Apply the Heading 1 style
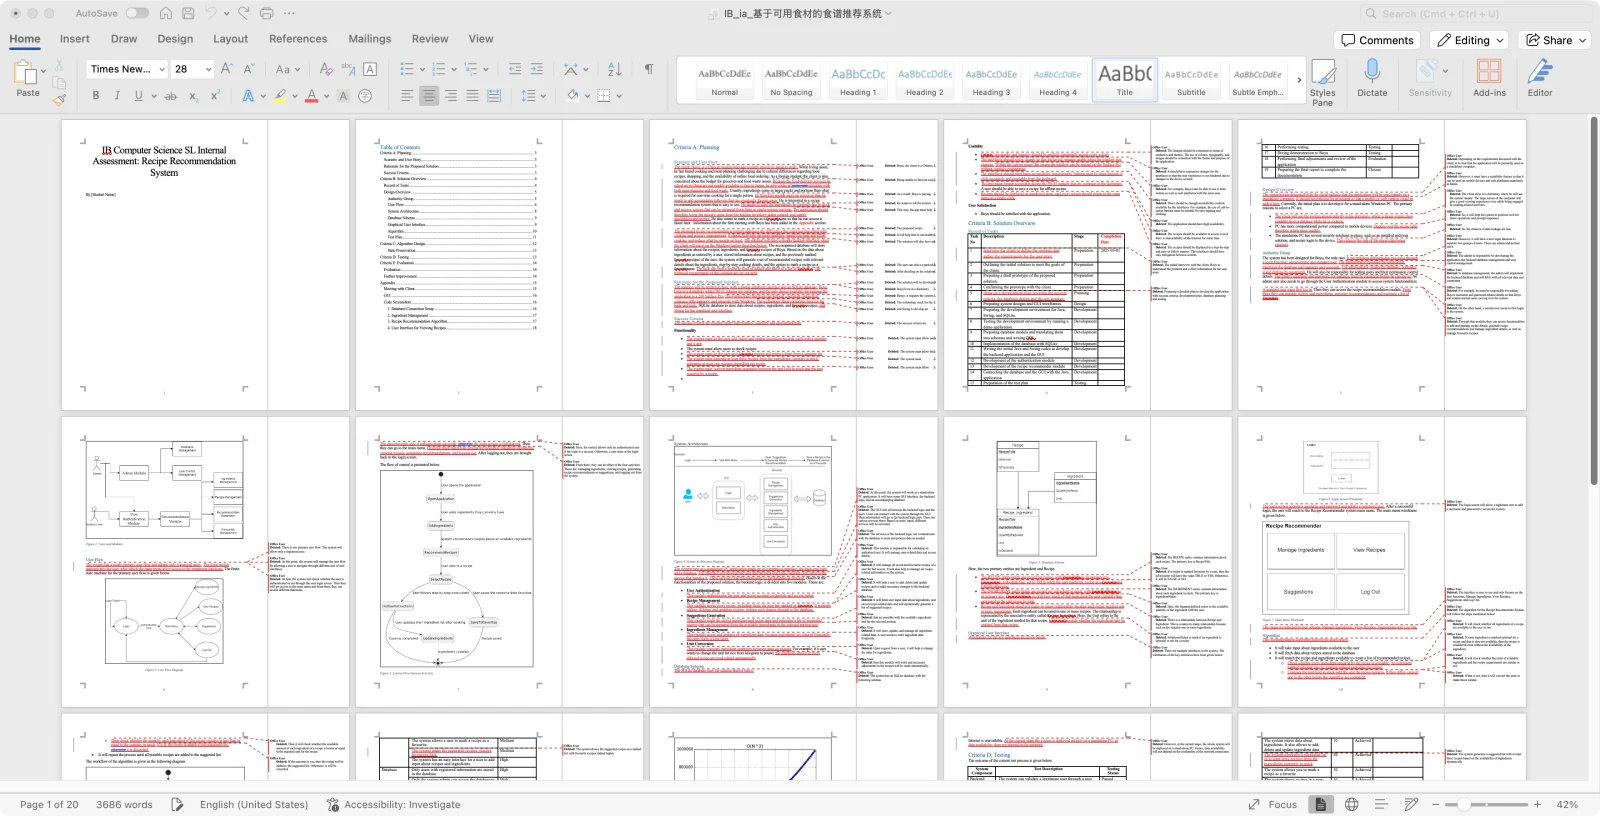Image resolution: width=1600 pixels, height=816 pixels. click(x=858, y=80)
